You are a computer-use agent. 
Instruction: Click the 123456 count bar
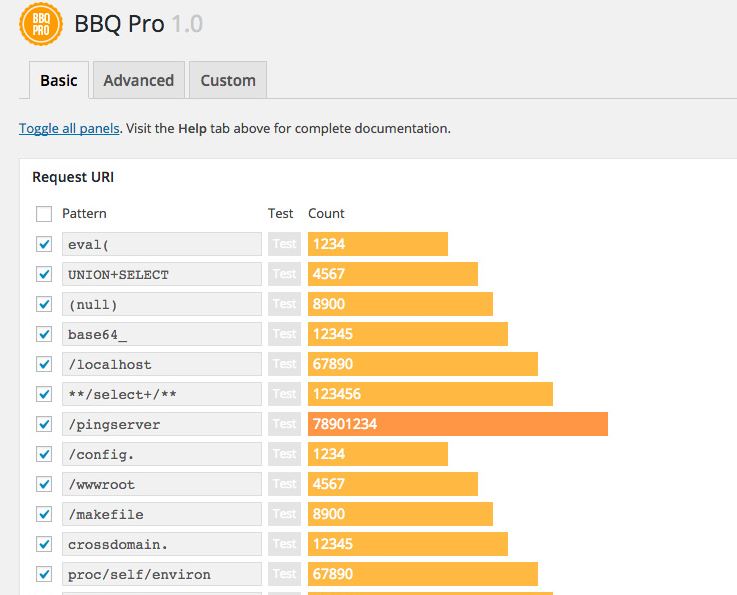(x=431, y=394)
